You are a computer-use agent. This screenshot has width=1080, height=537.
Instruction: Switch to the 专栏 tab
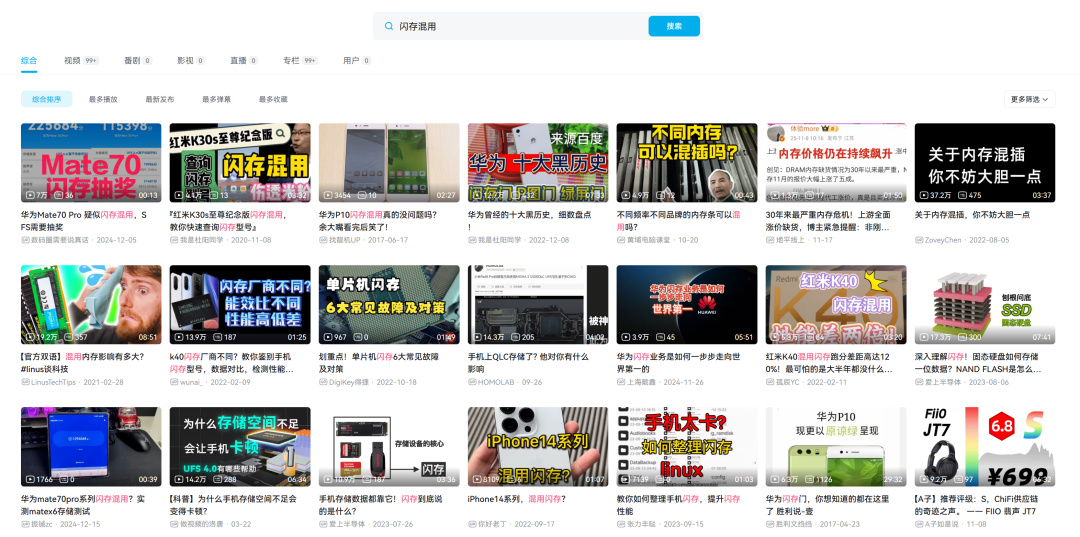pos(300,61)
